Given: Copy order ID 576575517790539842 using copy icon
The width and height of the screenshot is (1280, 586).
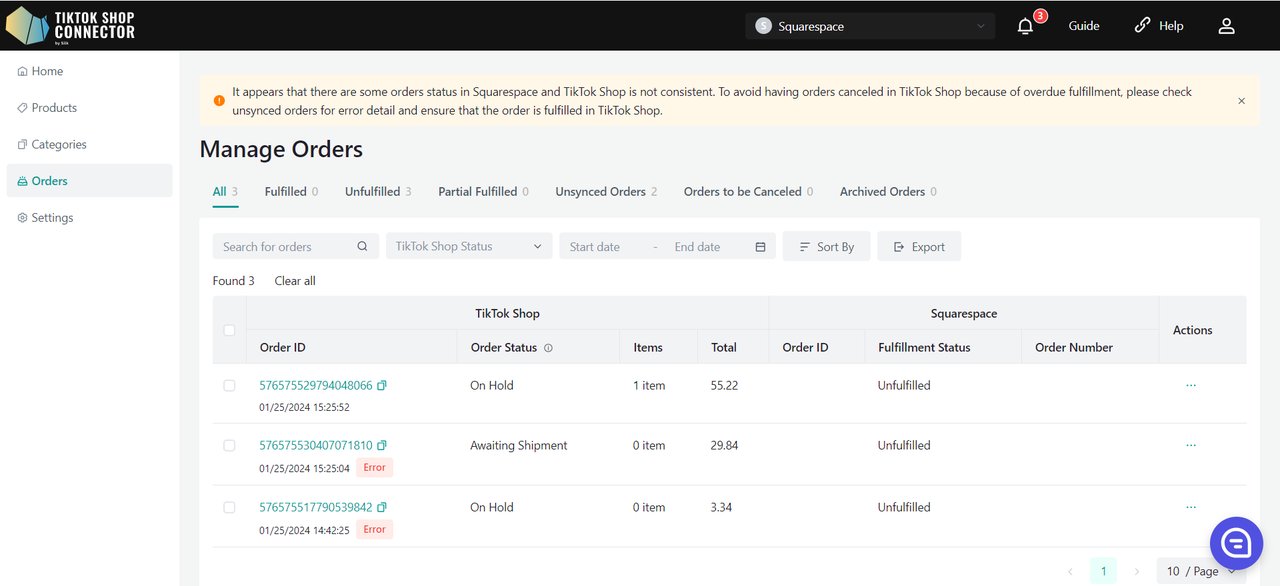Looking at the screenshot, I should (x=382, y=507).
